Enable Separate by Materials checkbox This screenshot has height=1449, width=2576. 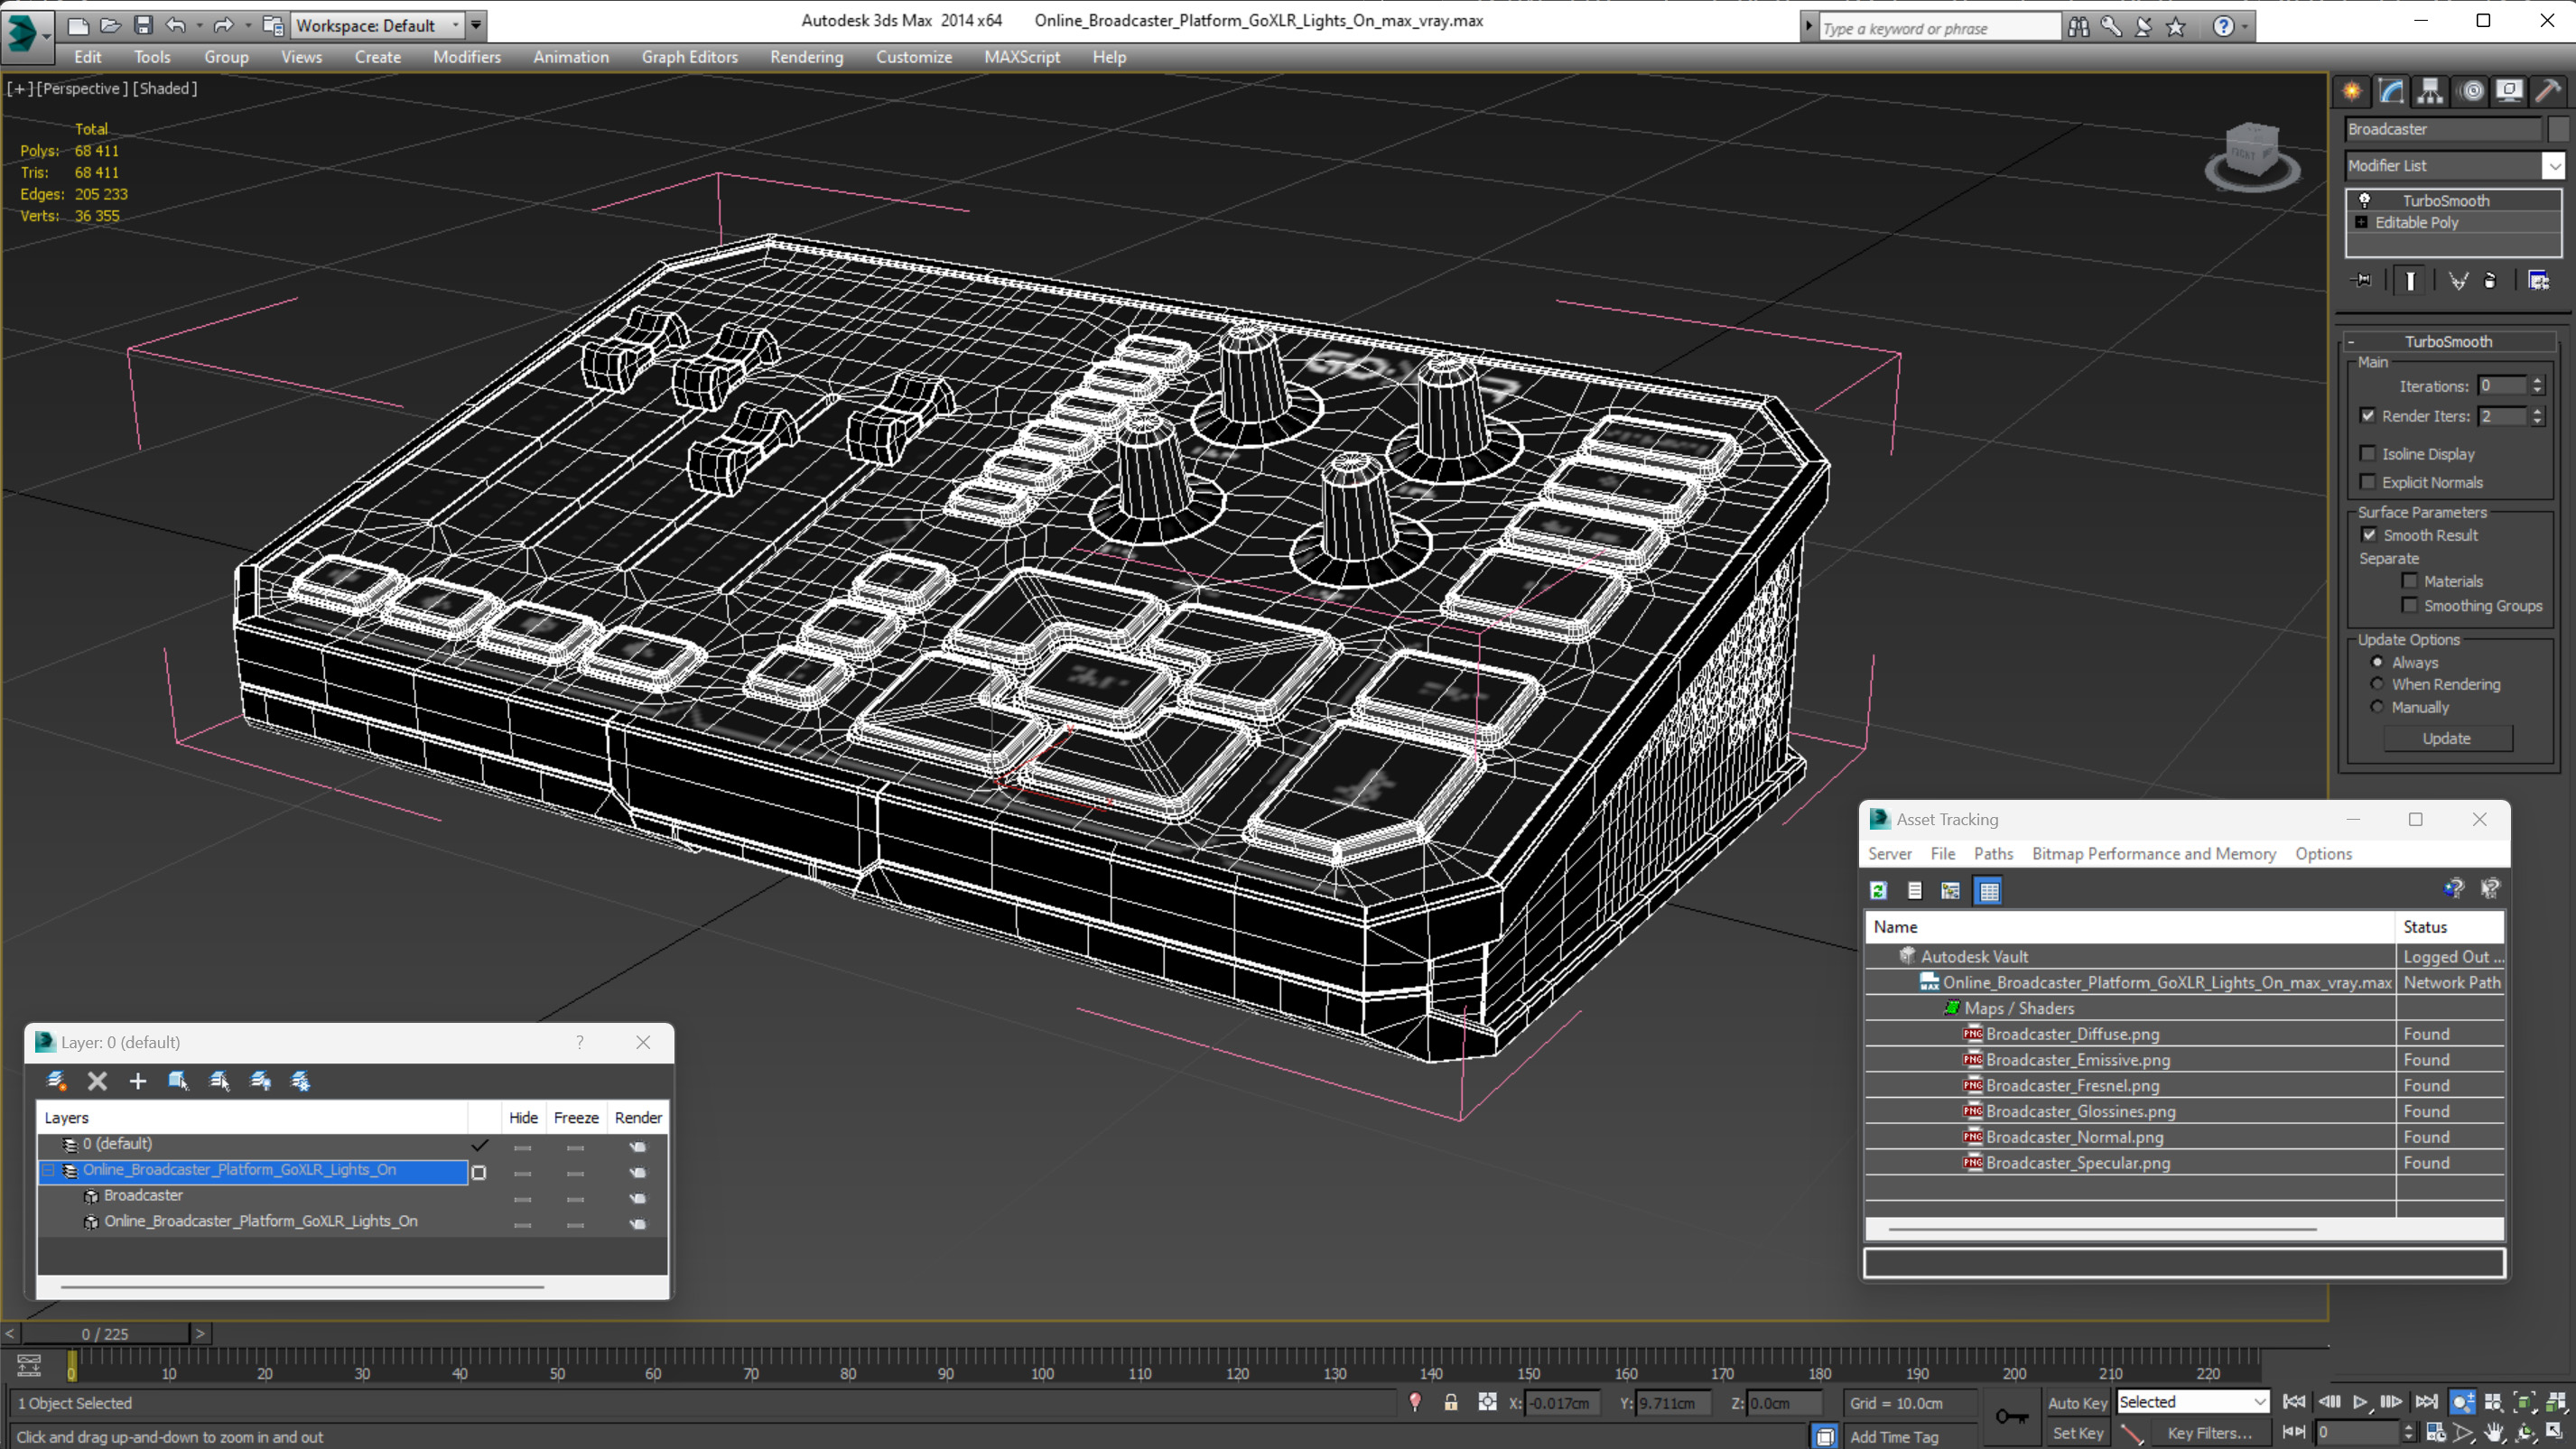2410,580
